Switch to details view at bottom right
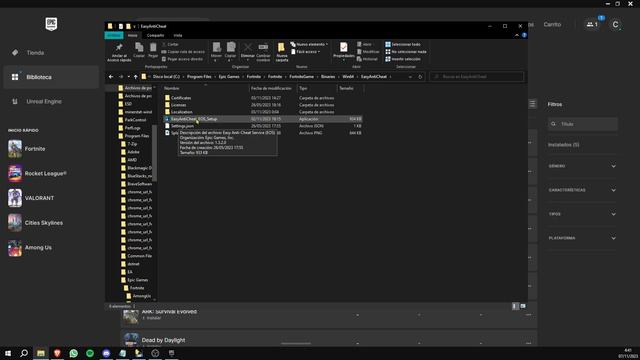Screen dimensions: 640x360 (515, 306)
